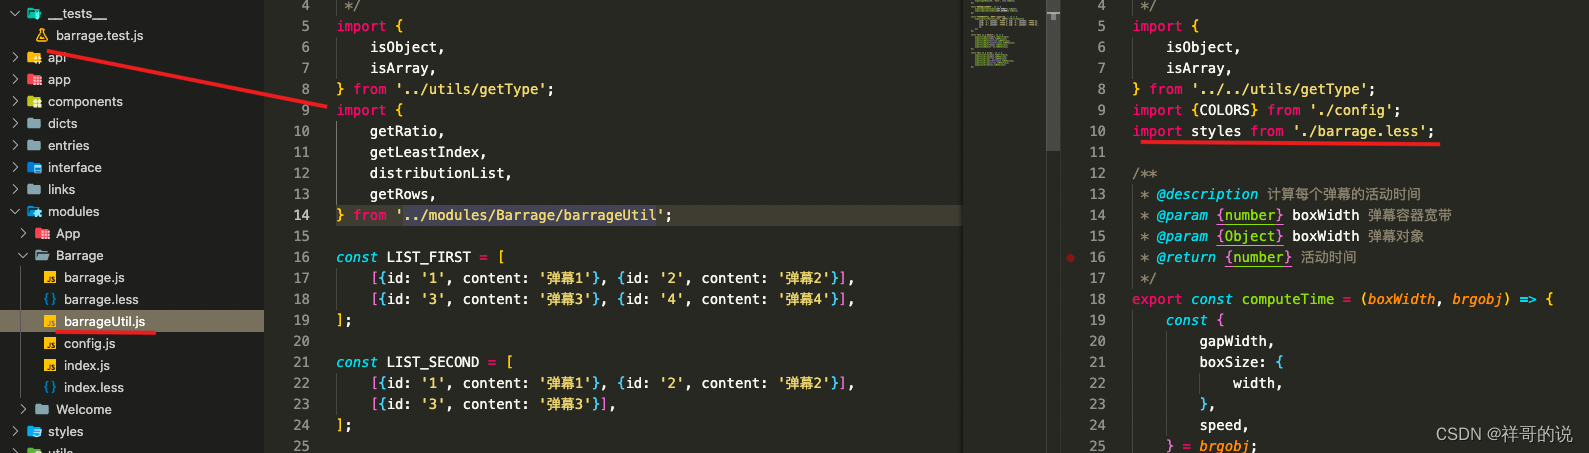
Task: Click LIST_SECOND constant name
Action: (432, 362)
